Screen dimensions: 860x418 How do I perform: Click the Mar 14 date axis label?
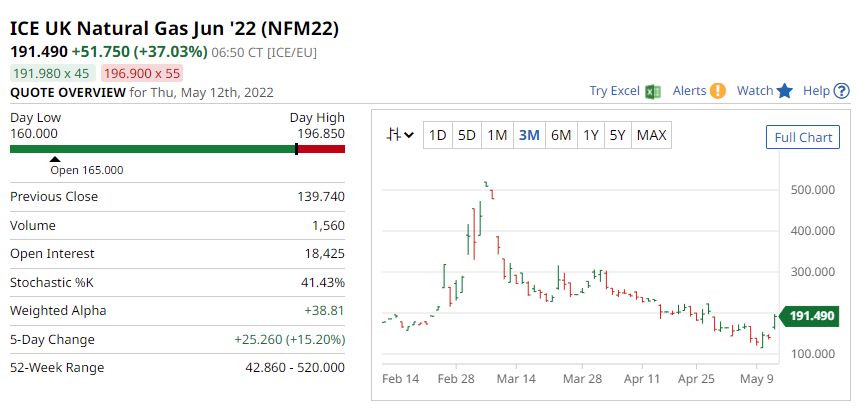(516, 379)
